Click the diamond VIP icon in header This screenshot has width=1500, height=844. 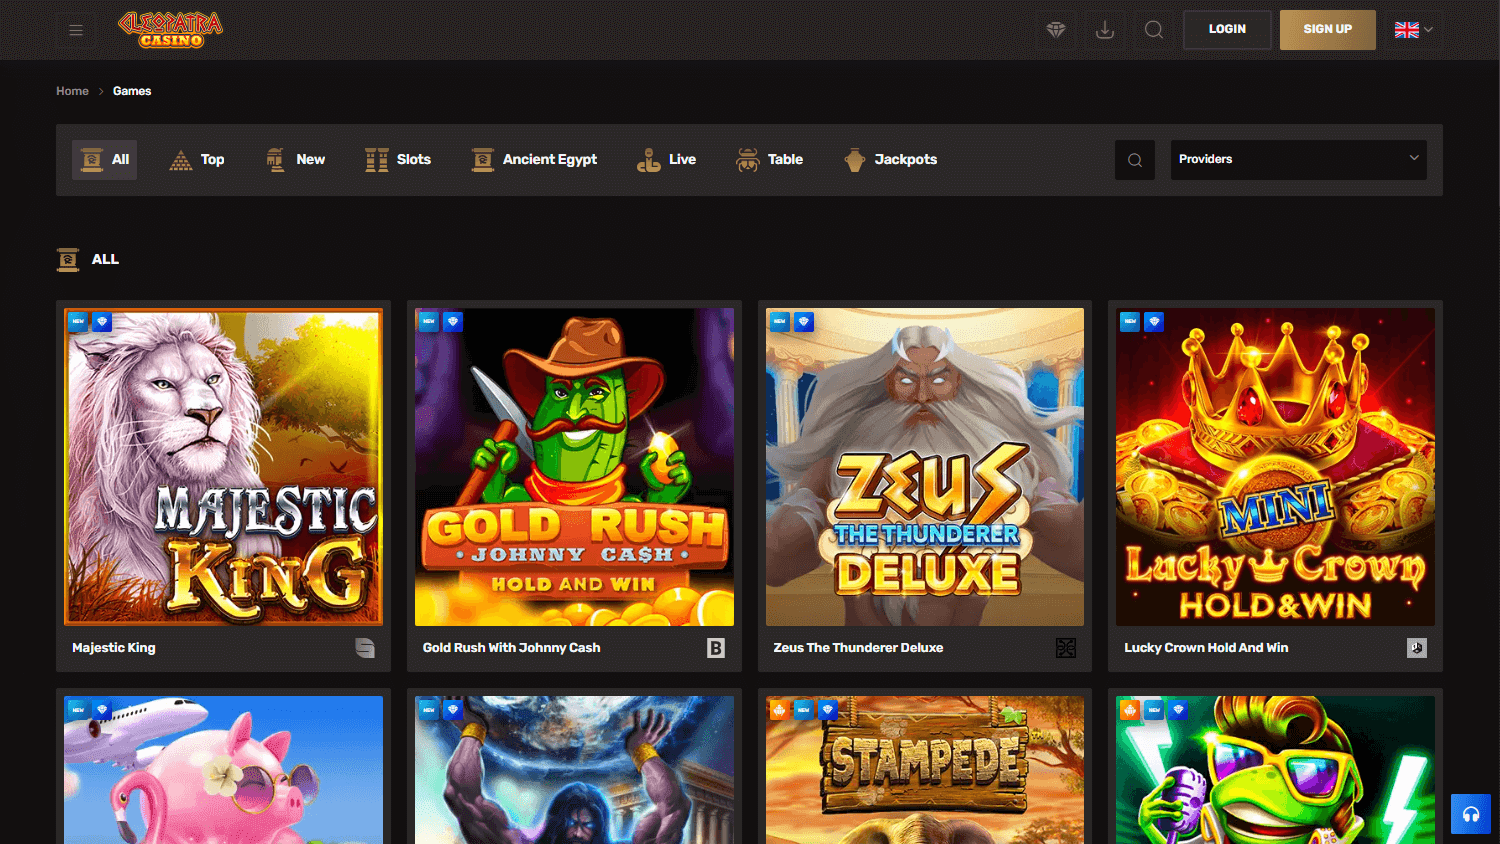[x=1056, y=30]
